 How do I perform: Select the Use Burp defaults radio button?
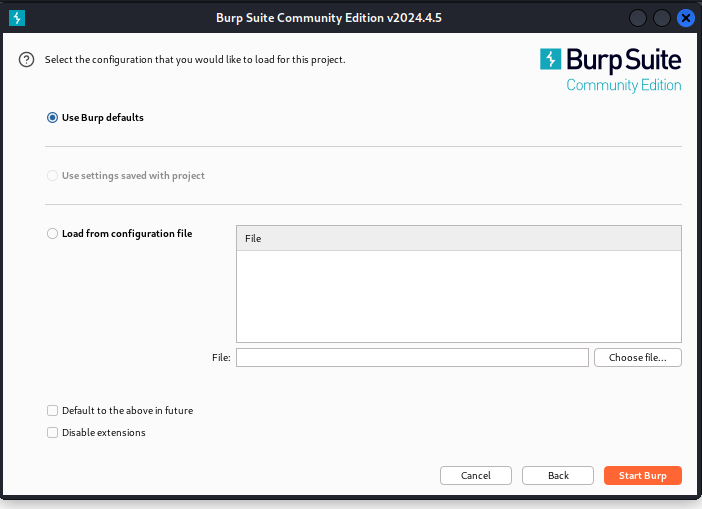(x=52, y=118)
